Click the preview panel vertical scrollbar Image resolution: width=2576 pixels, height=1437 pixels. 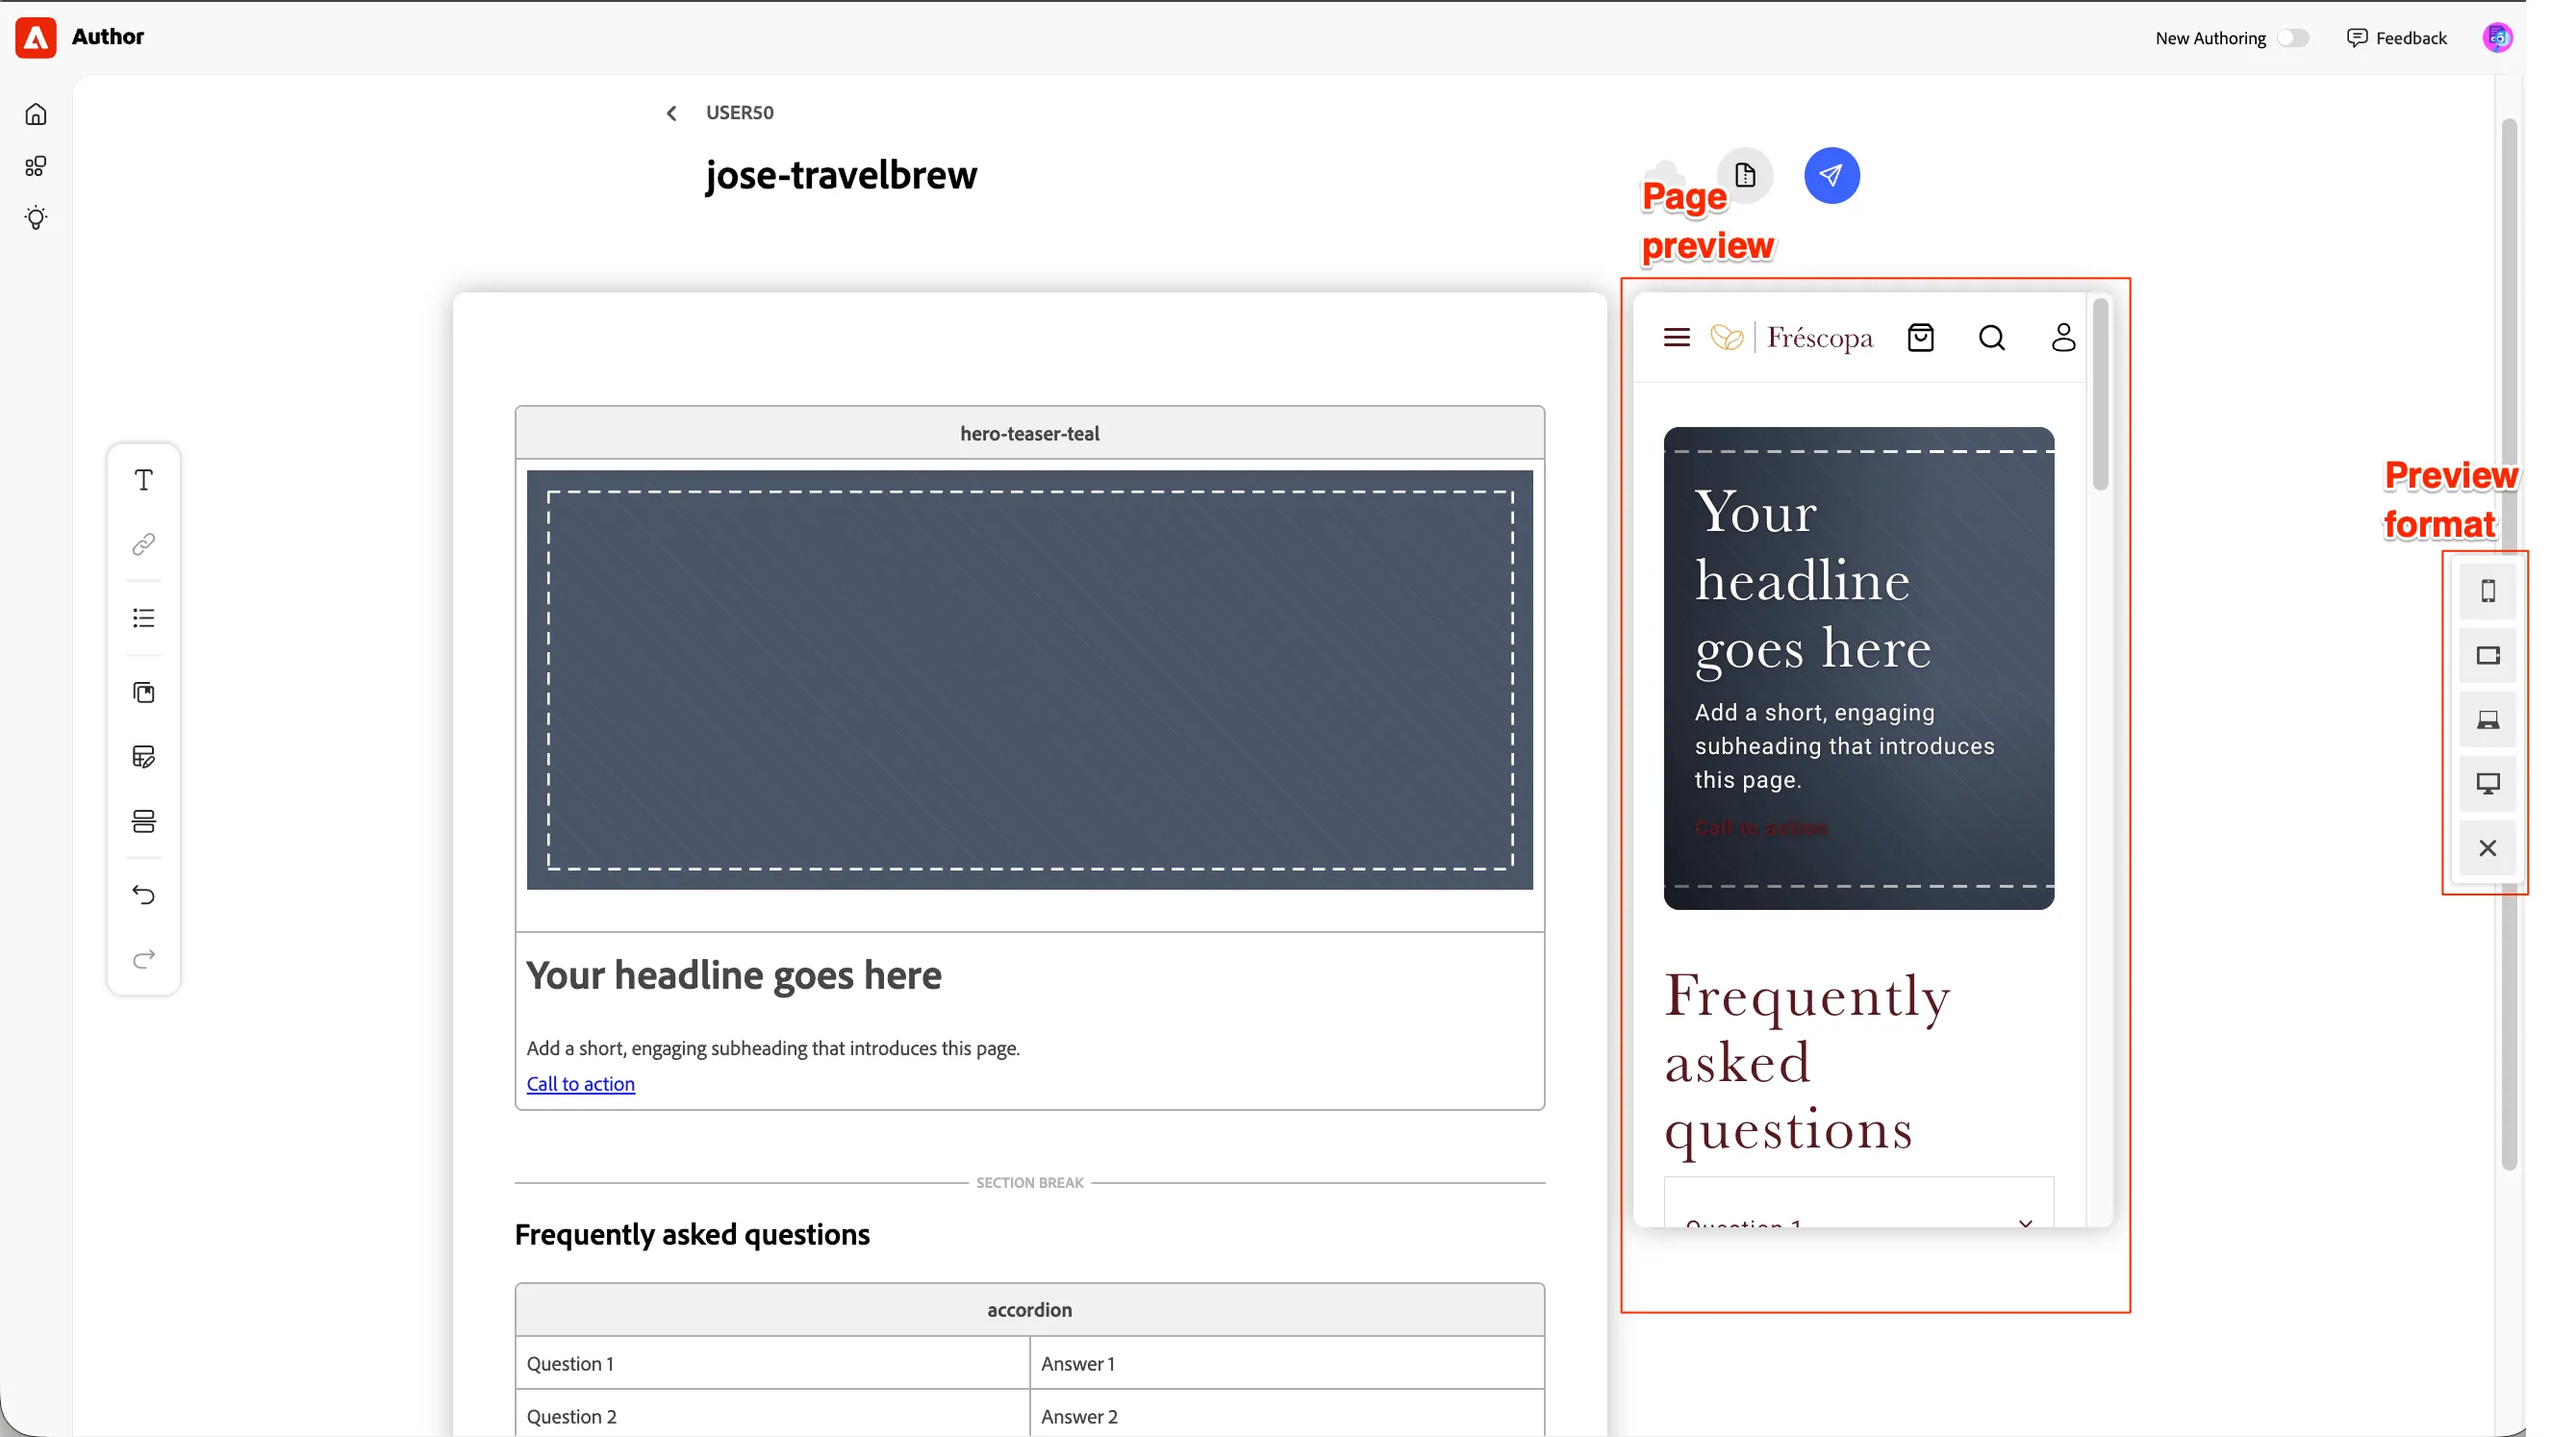point(2100,394)
